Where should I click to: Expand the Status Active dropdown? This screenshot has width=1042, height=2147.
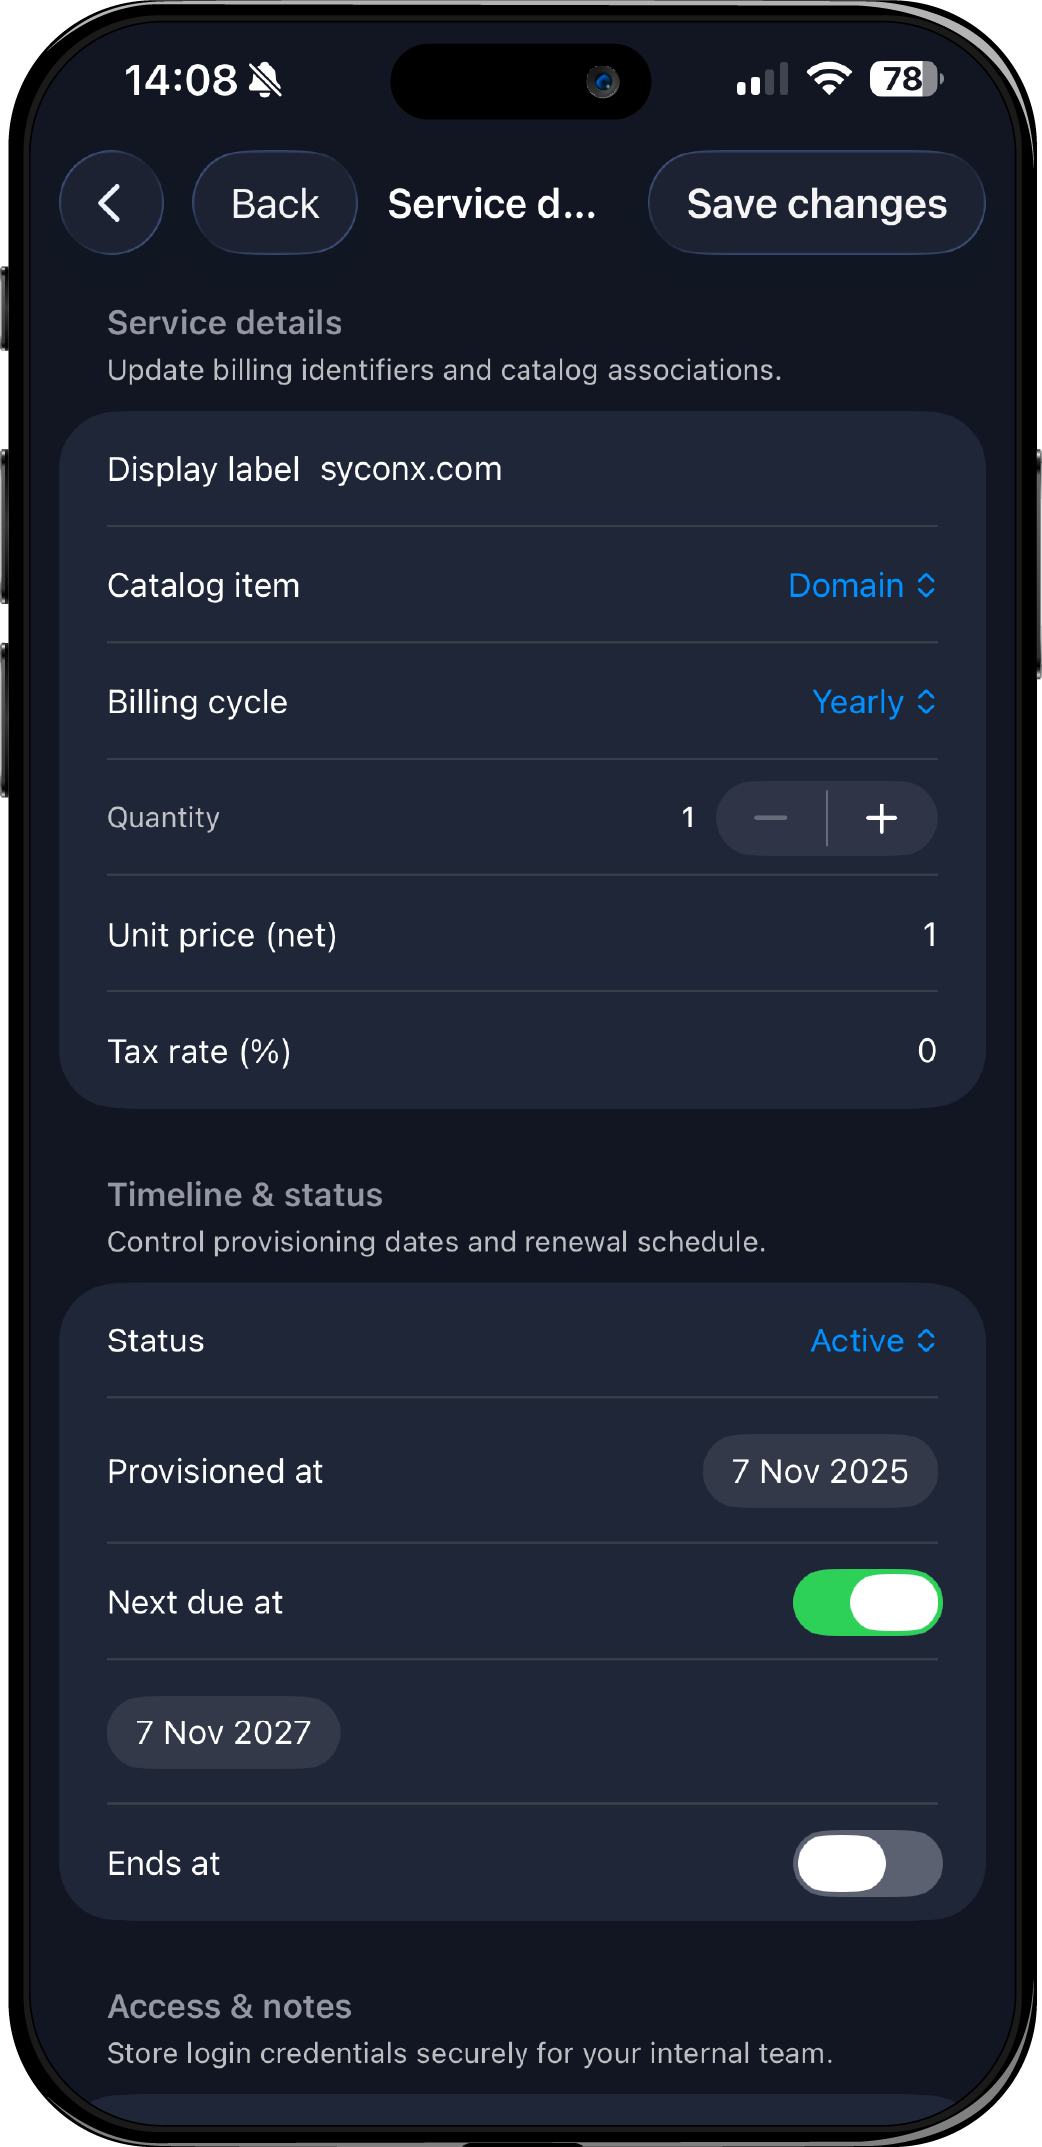pyautogui.click(x=873, y=1341)
